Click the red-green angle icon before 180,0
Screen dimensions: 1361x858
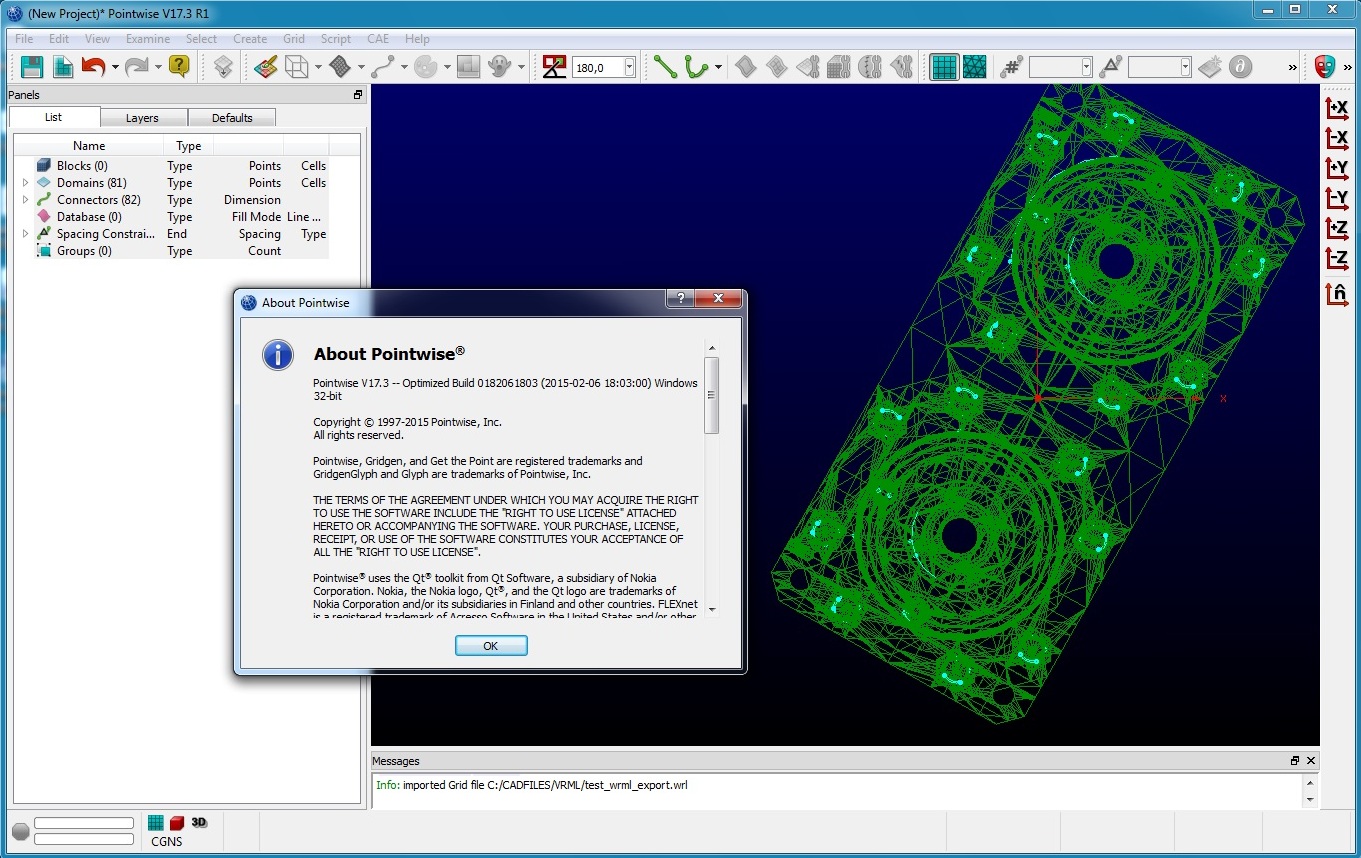pos(555,67)
